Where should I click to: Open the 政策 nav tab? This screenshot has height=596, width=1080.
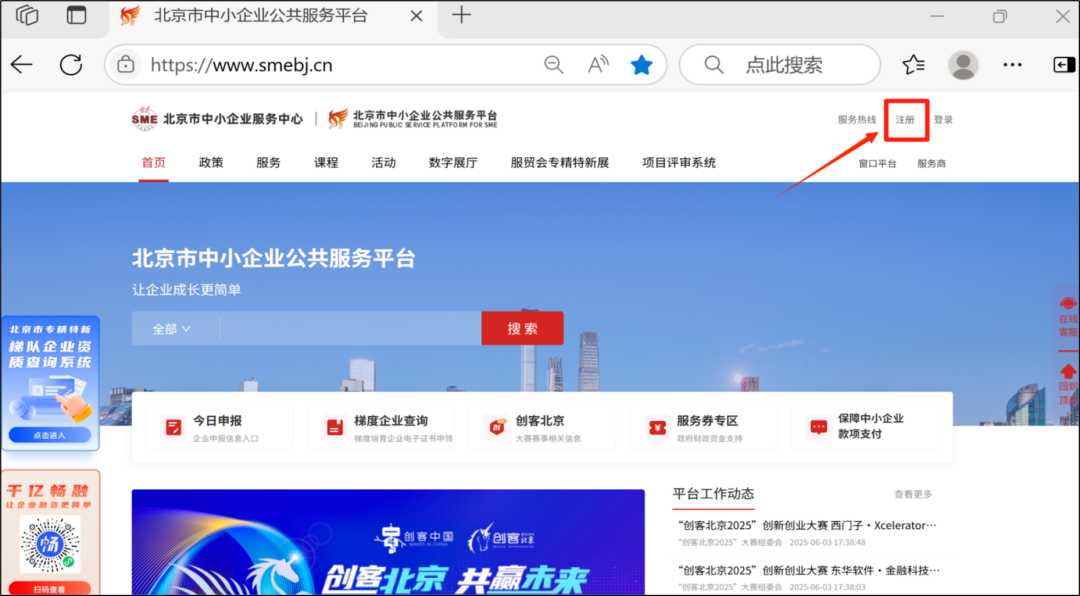pos(211,163)
